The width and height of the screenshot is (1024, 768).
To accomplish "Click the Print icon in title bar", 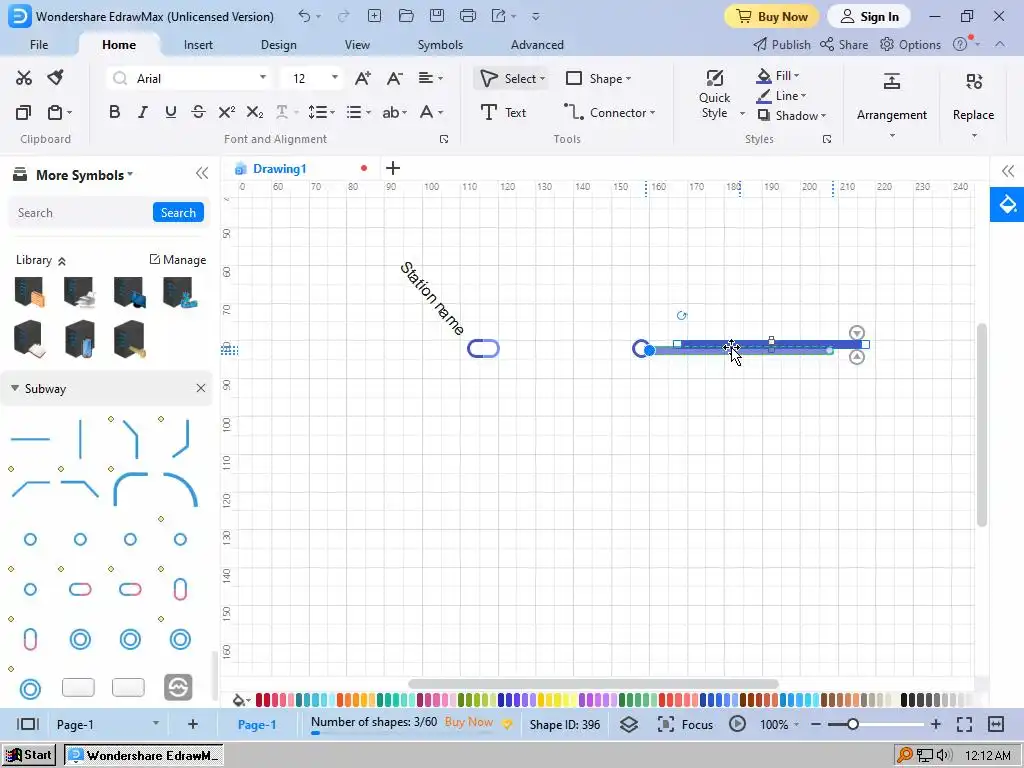I will (468, 16).
